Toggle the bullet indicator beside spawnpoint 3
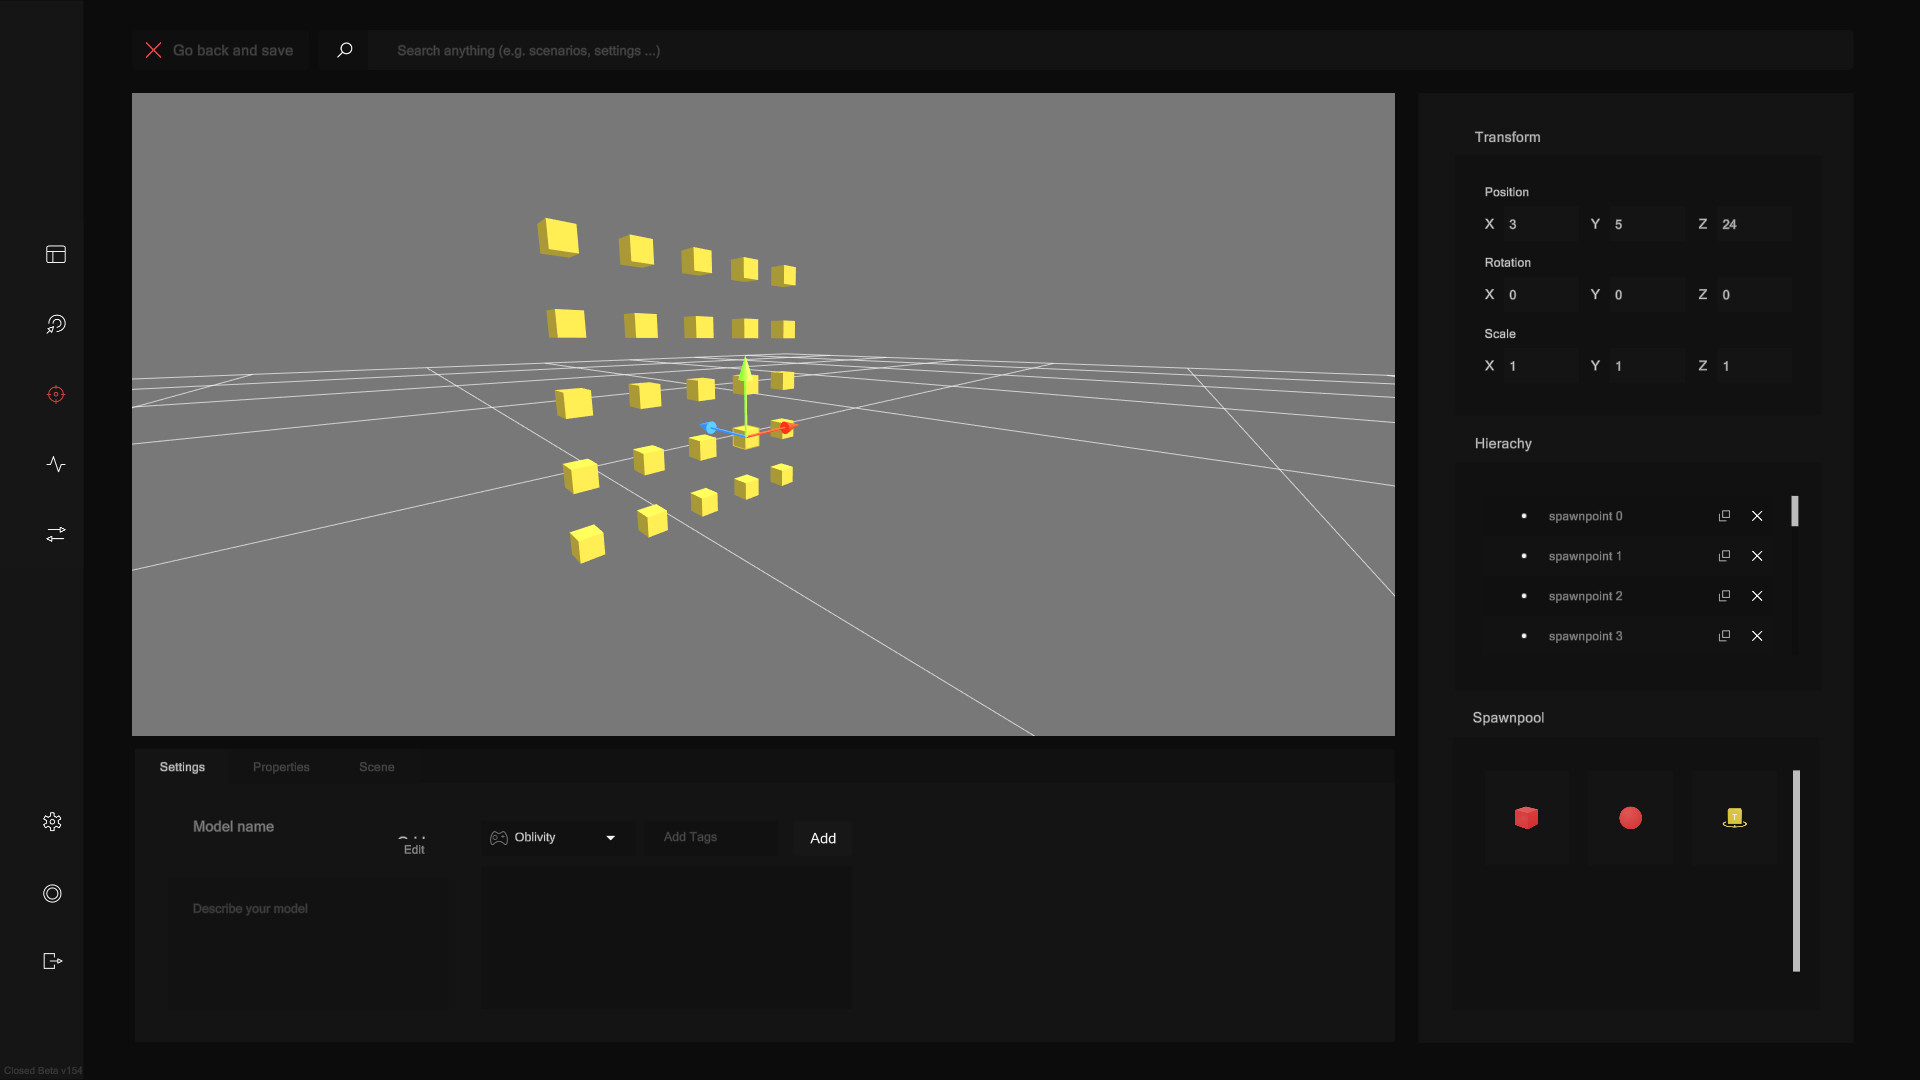This screenshot has width=1920, height=1080. click(1524, 636)
